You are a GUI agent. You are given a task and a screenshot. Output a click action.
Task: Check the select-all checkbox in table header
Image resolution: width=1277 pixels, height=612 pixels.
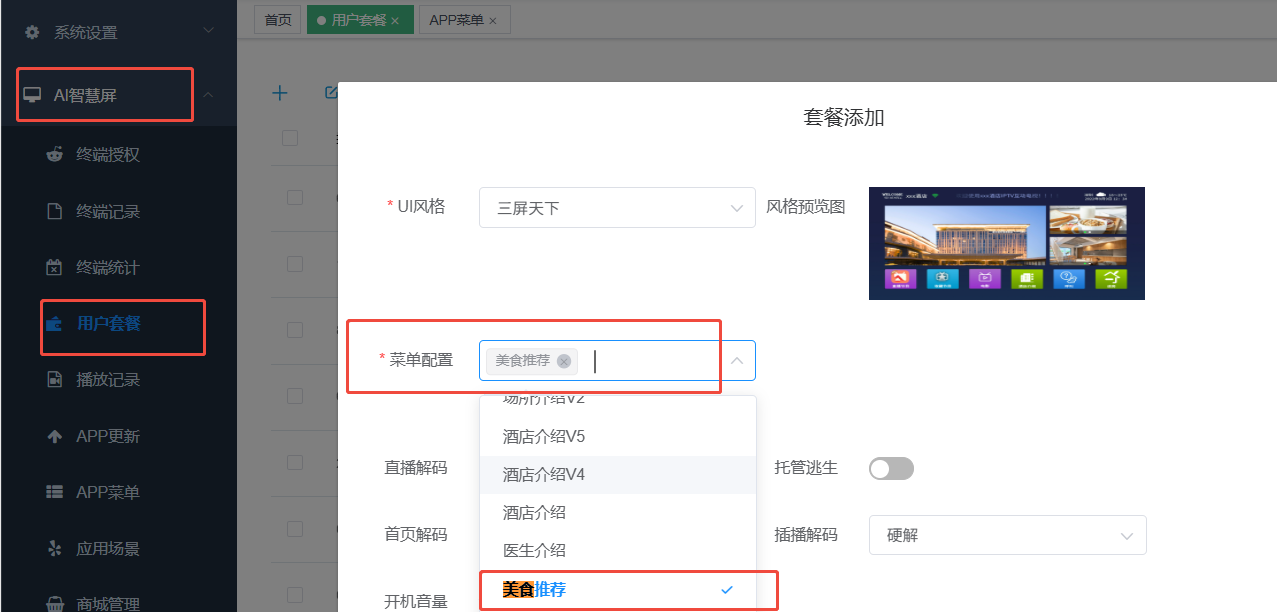pos(290,138)
